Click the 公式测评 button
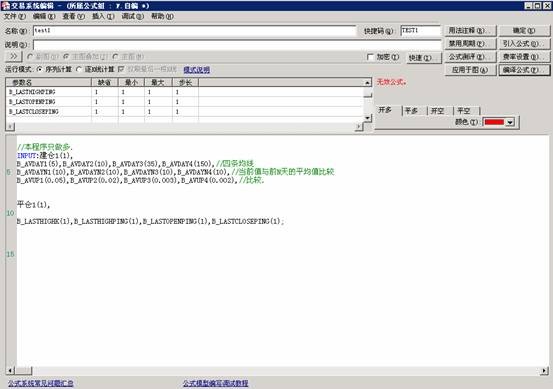553x389 pixels. pyautogui.click(x=470, y=57)
